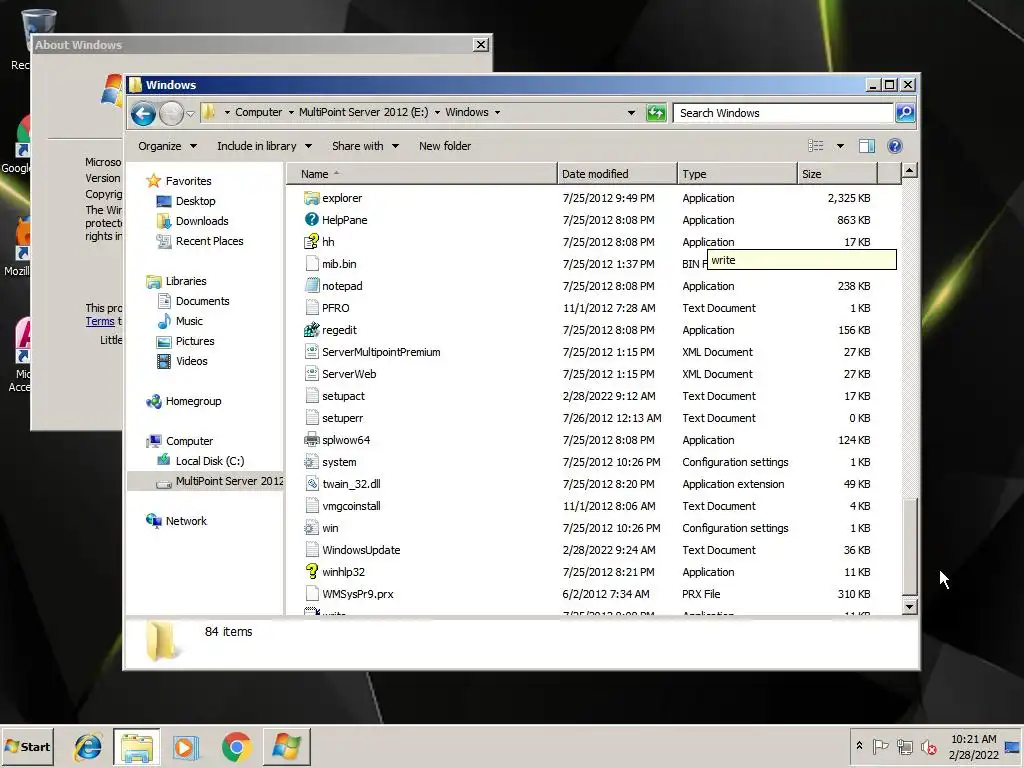1024x768 pixels.
Task: Click the taskbar clock showing 10:21 AM
Action: pos(973,747)
